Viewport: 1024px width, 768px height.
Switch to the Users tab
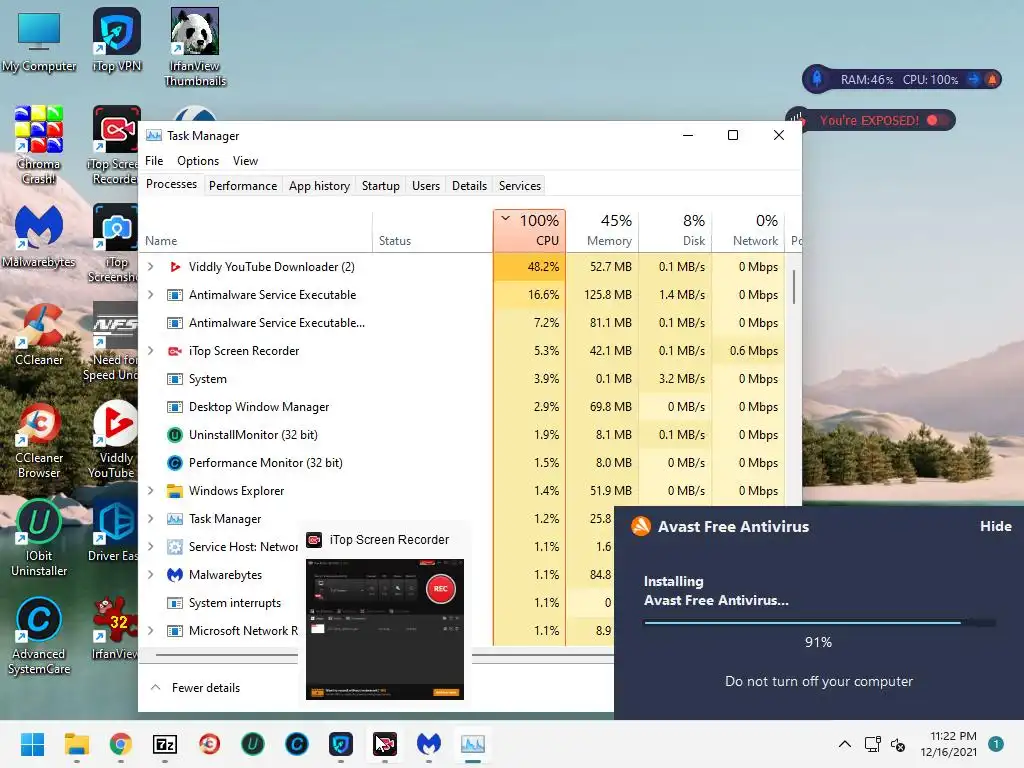click(426, 185)
